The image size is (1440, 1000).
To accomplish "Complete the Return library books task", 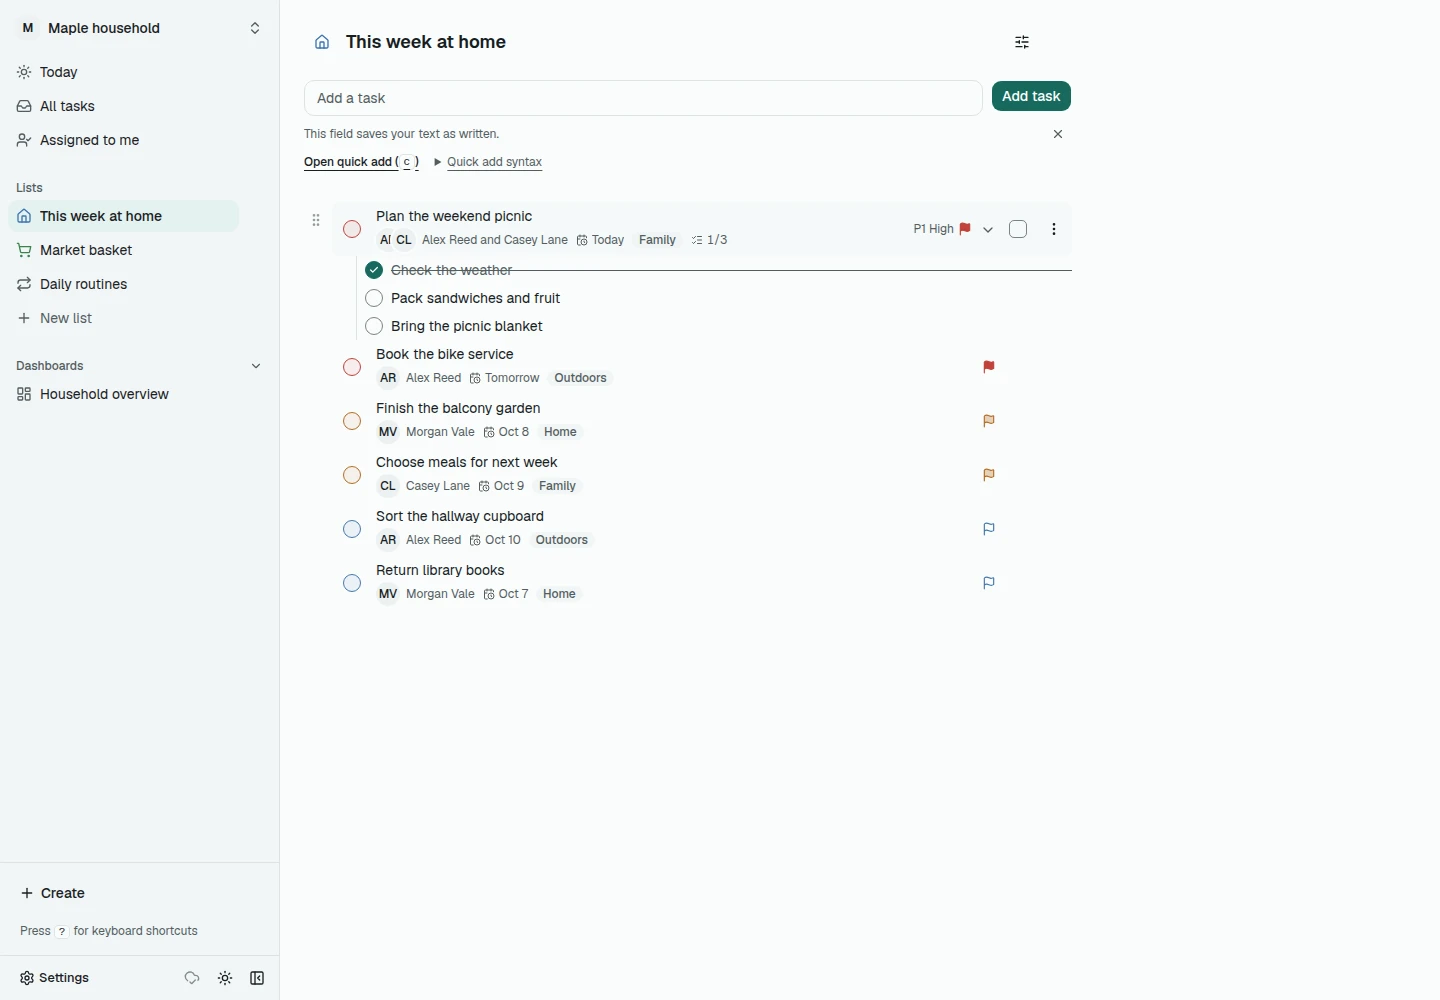I will (352, 583).
